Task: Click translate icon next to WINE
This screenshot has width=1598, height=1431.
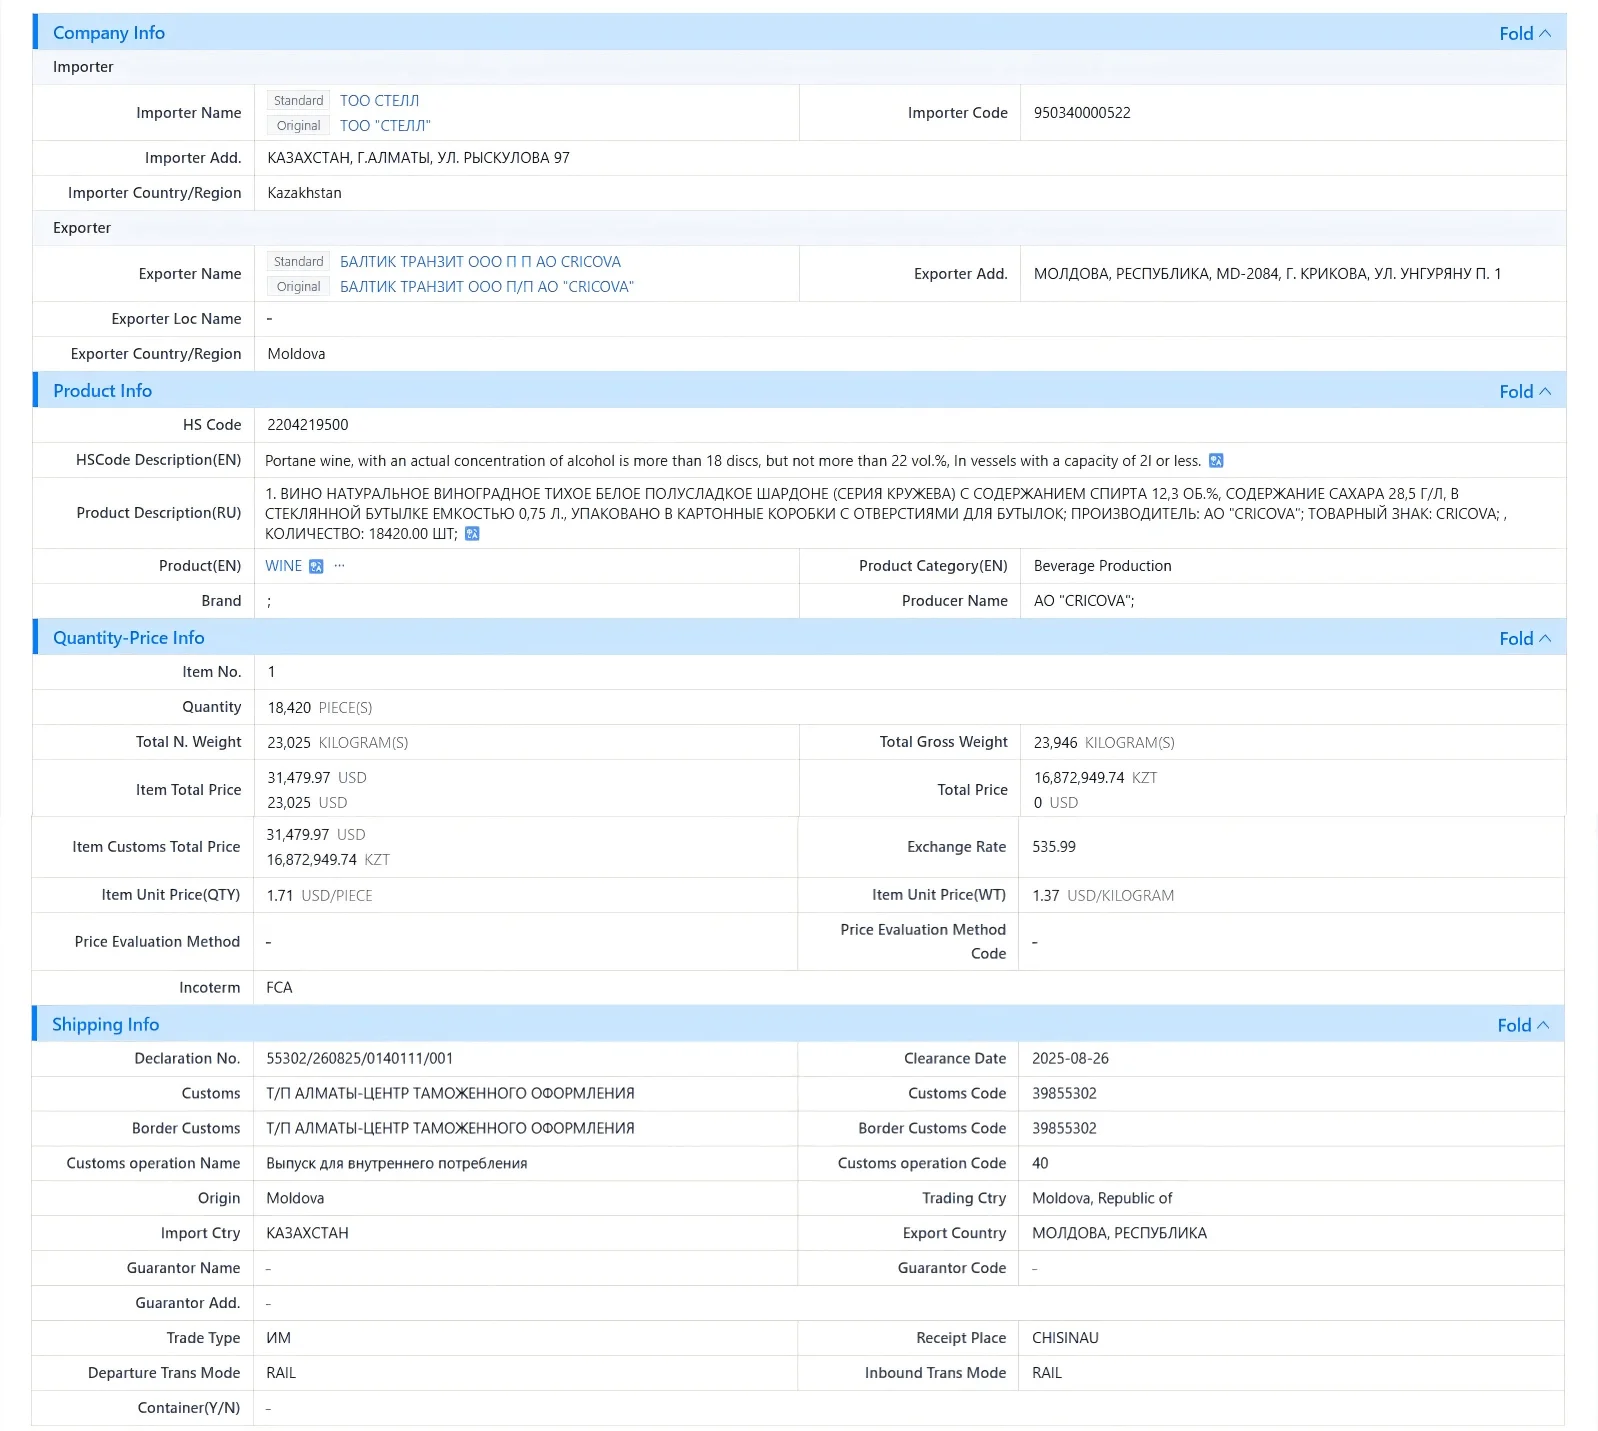Action: click(316, 567)
